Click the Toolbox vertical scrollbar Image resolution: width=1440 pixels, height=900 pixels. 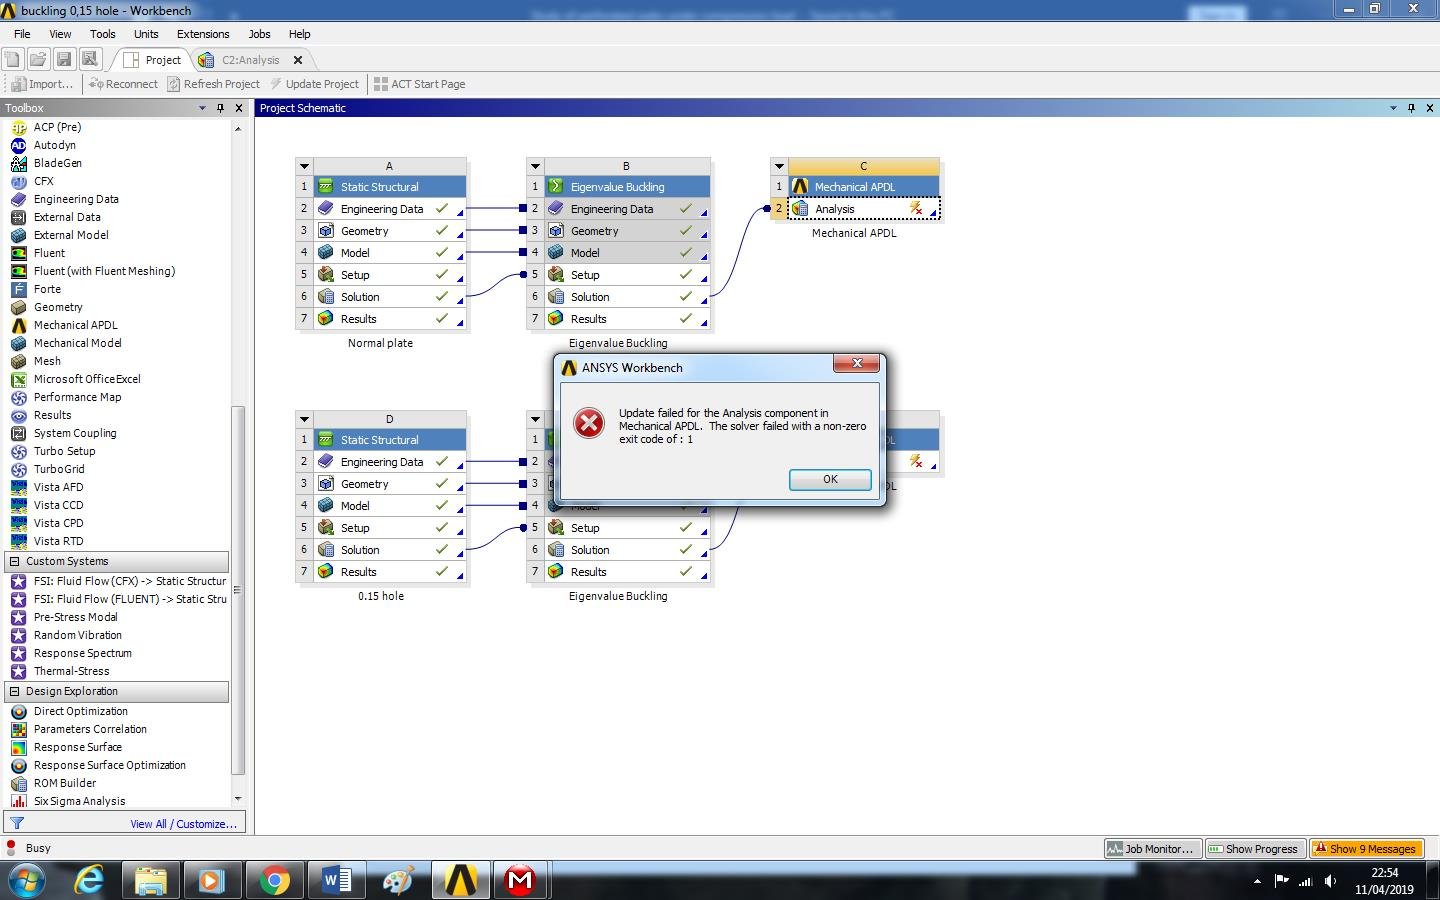[x=238, y=590]
